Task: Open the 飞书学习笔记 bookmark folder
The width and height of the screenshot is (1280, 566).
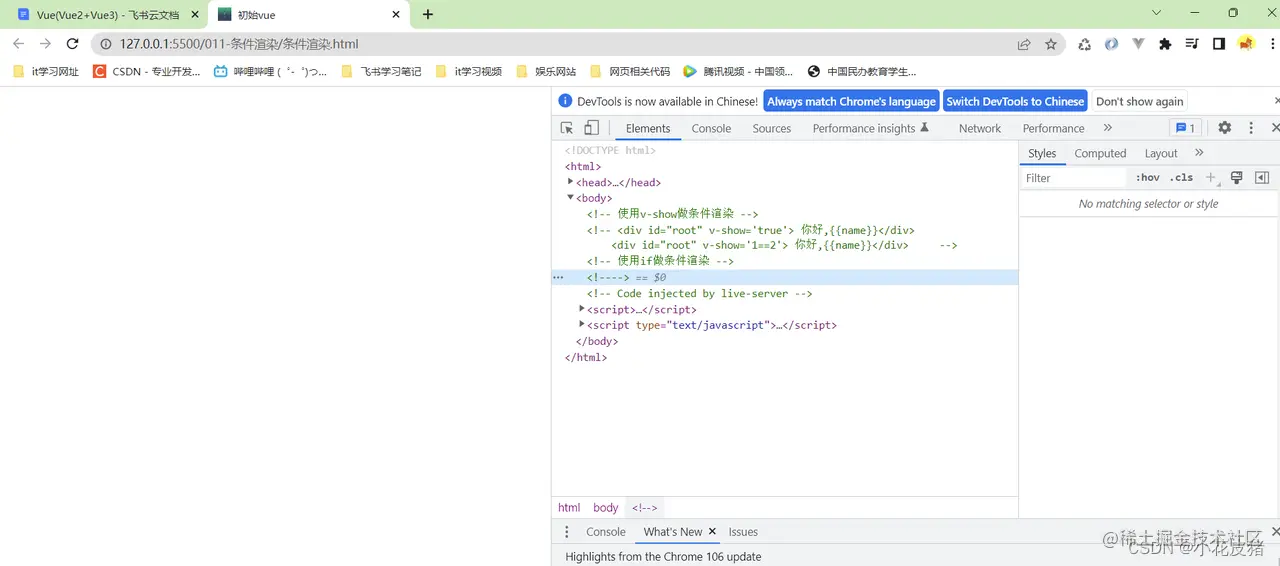Action: click(381, 71)
